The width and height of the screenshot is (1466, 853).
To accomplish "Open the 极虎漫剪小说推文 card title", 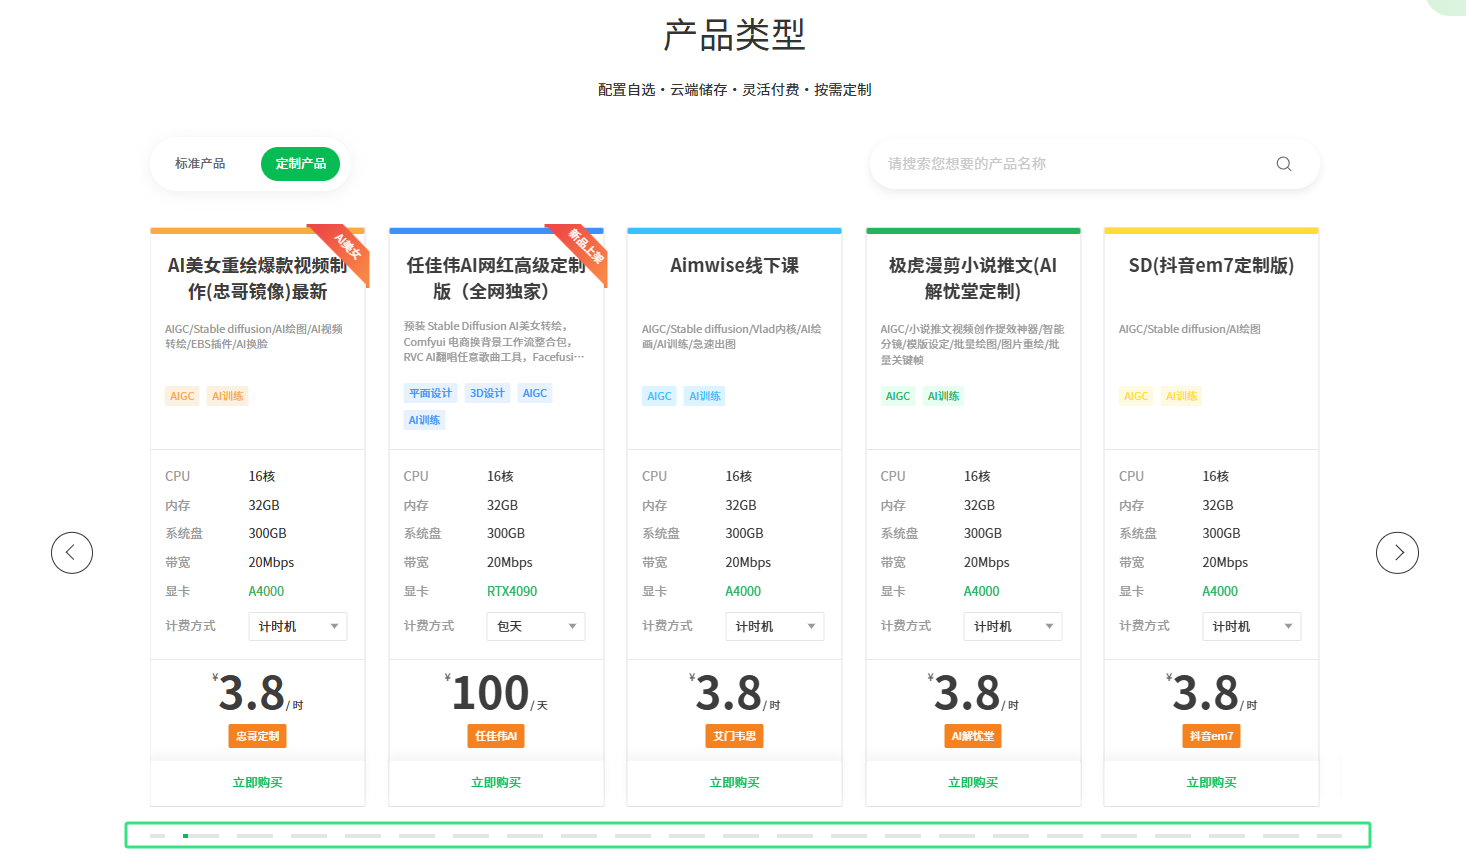I will click(x=973, y=279).
